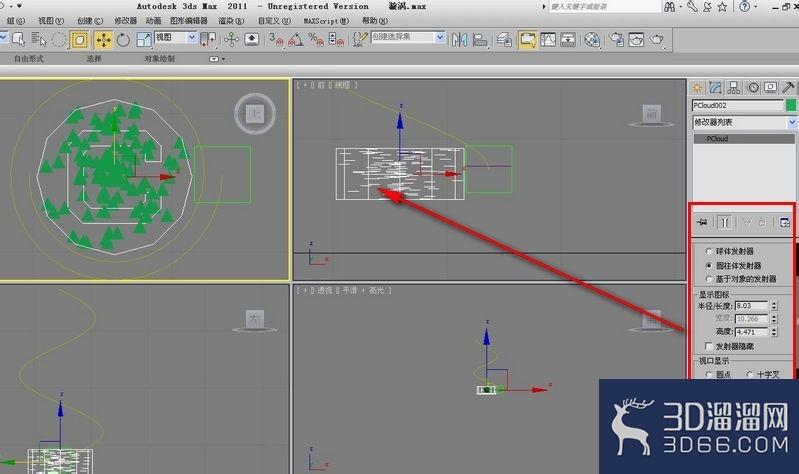Click the Render Production teapot icon
This screenshot has width=799, height=474.
(x=657, y=39)
